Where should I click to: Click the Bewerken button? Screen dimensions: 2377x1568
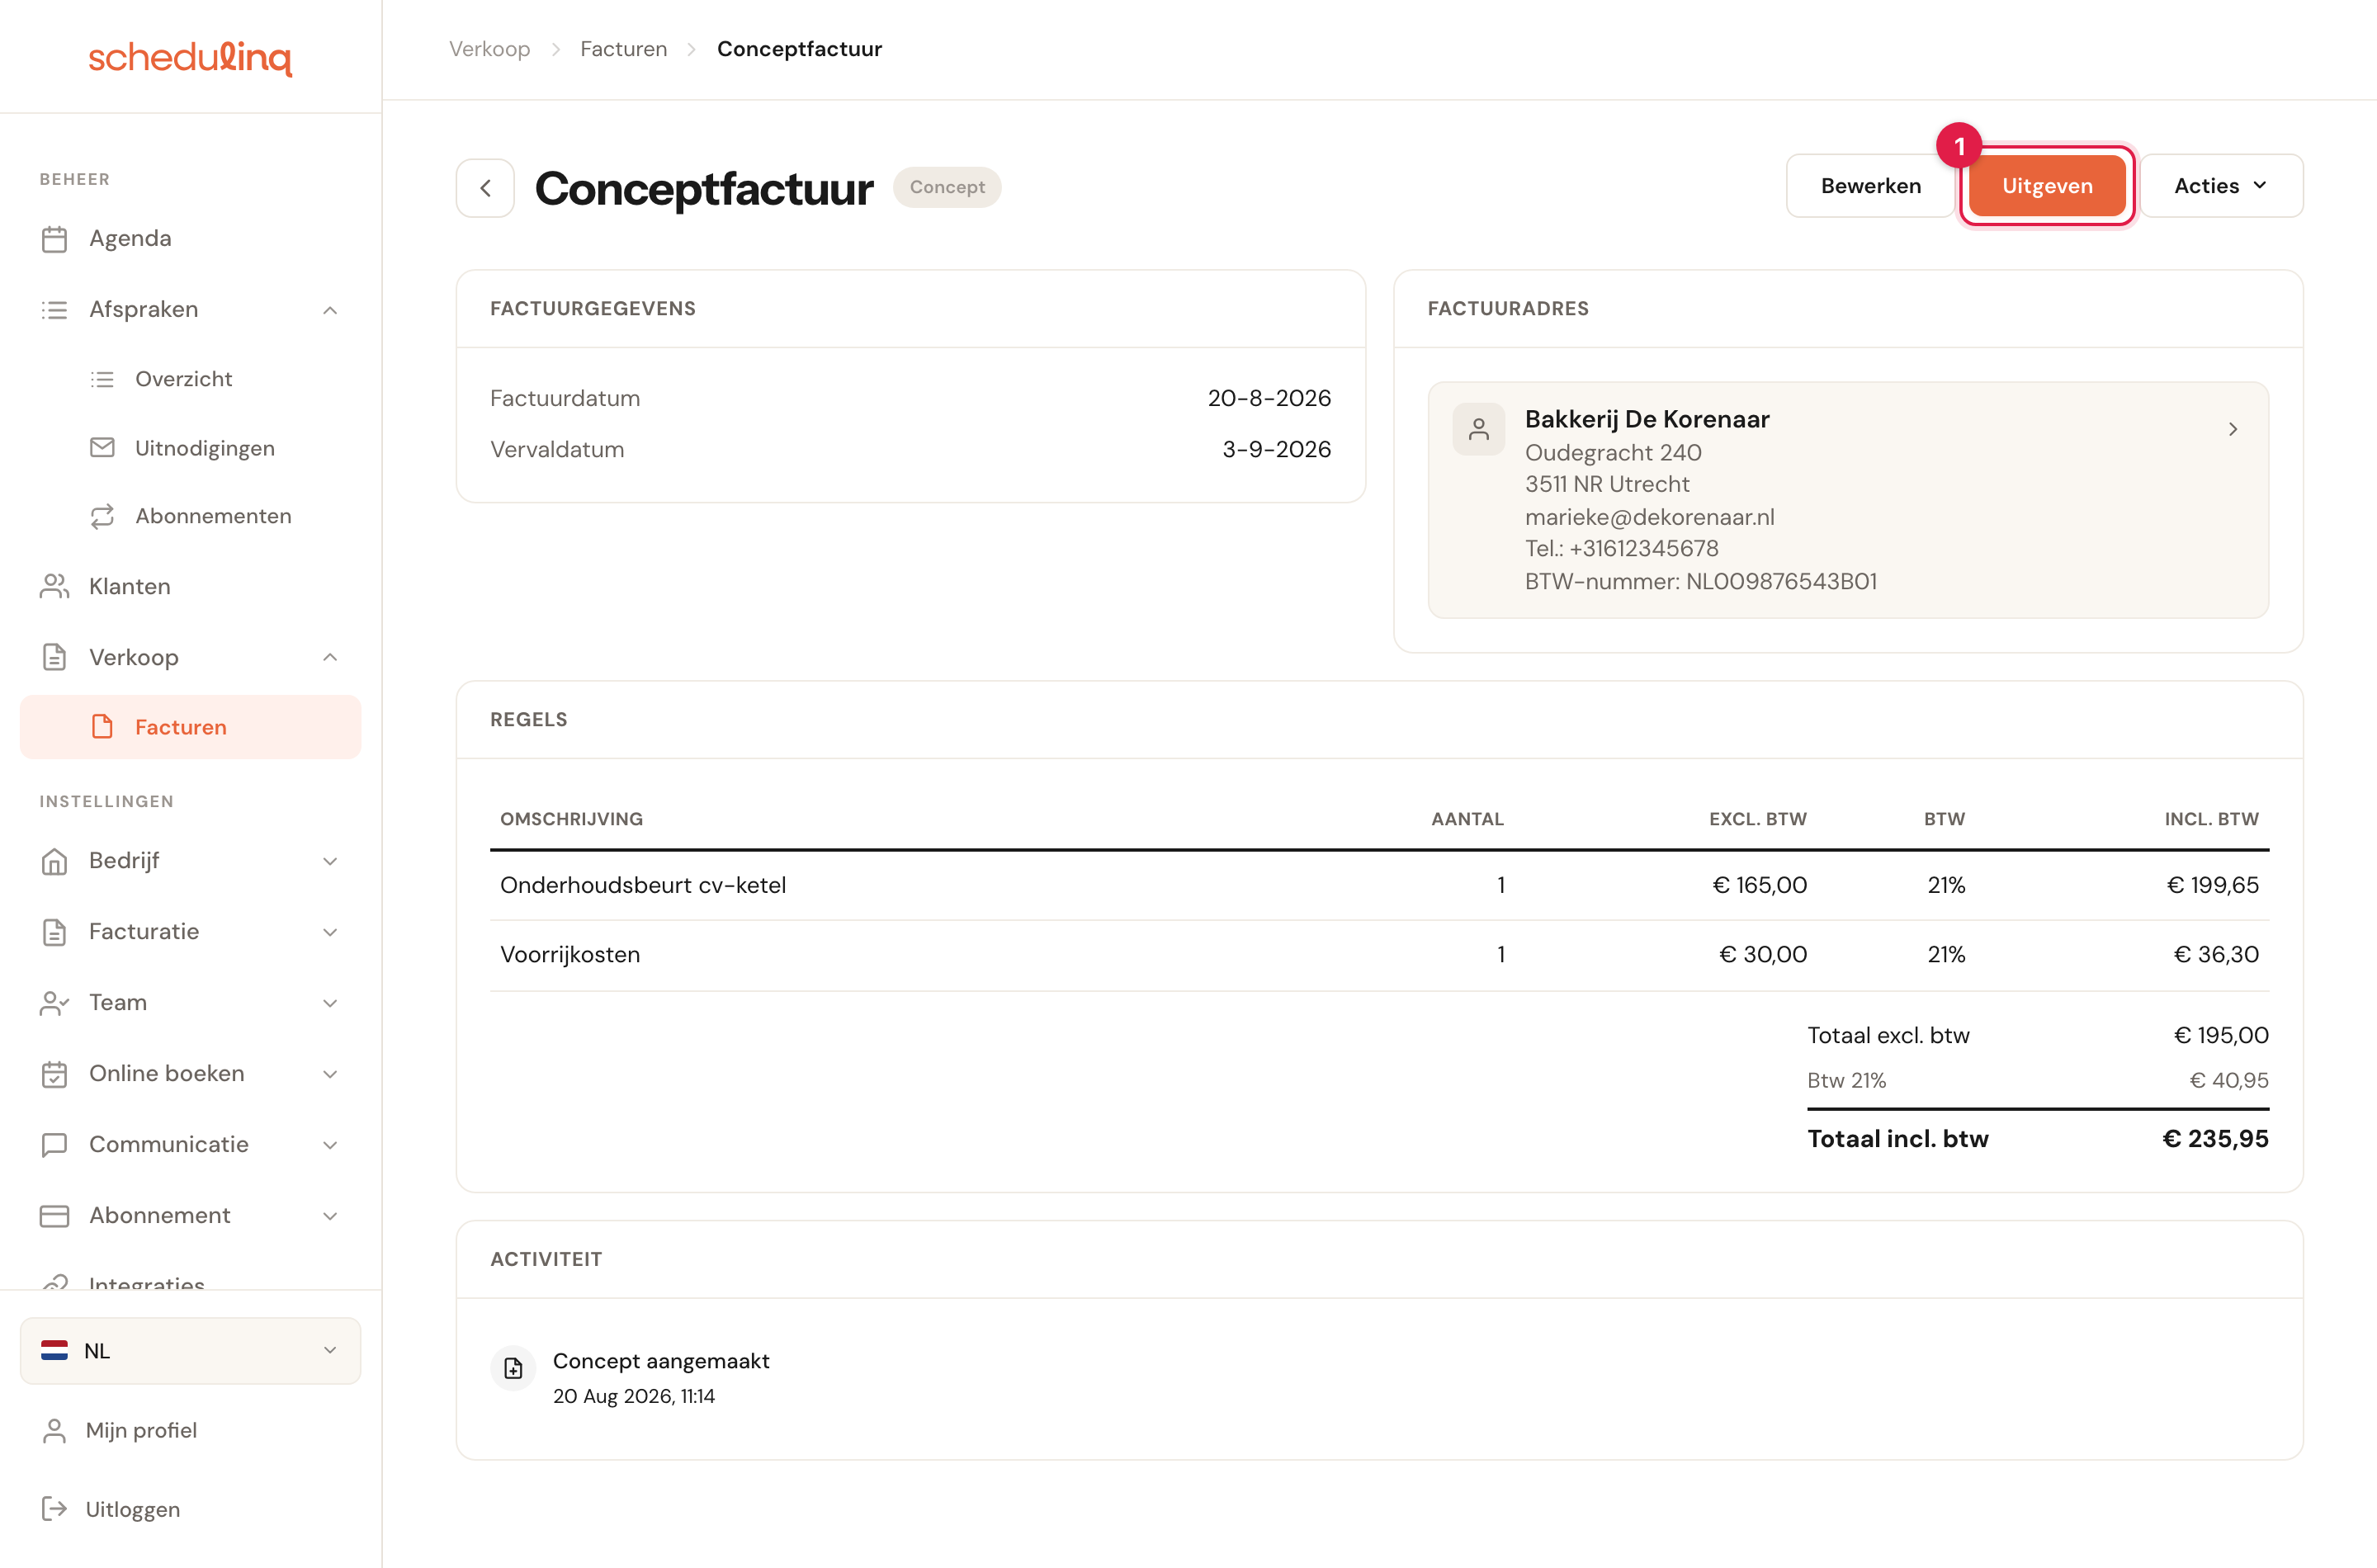point(1870,186)
